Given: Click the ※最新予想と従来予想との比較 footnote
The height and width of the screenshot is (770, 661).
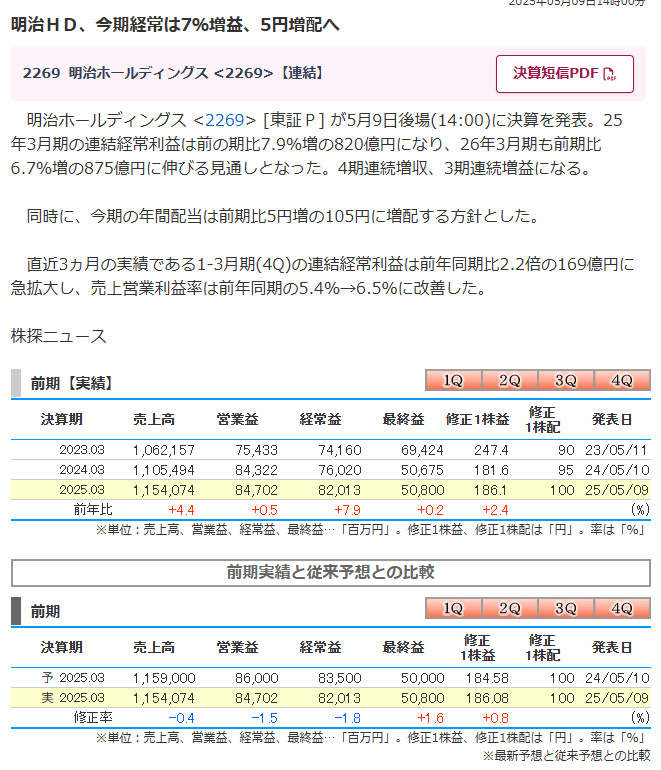Looking at the screenshot, I should tap(566, 755).
